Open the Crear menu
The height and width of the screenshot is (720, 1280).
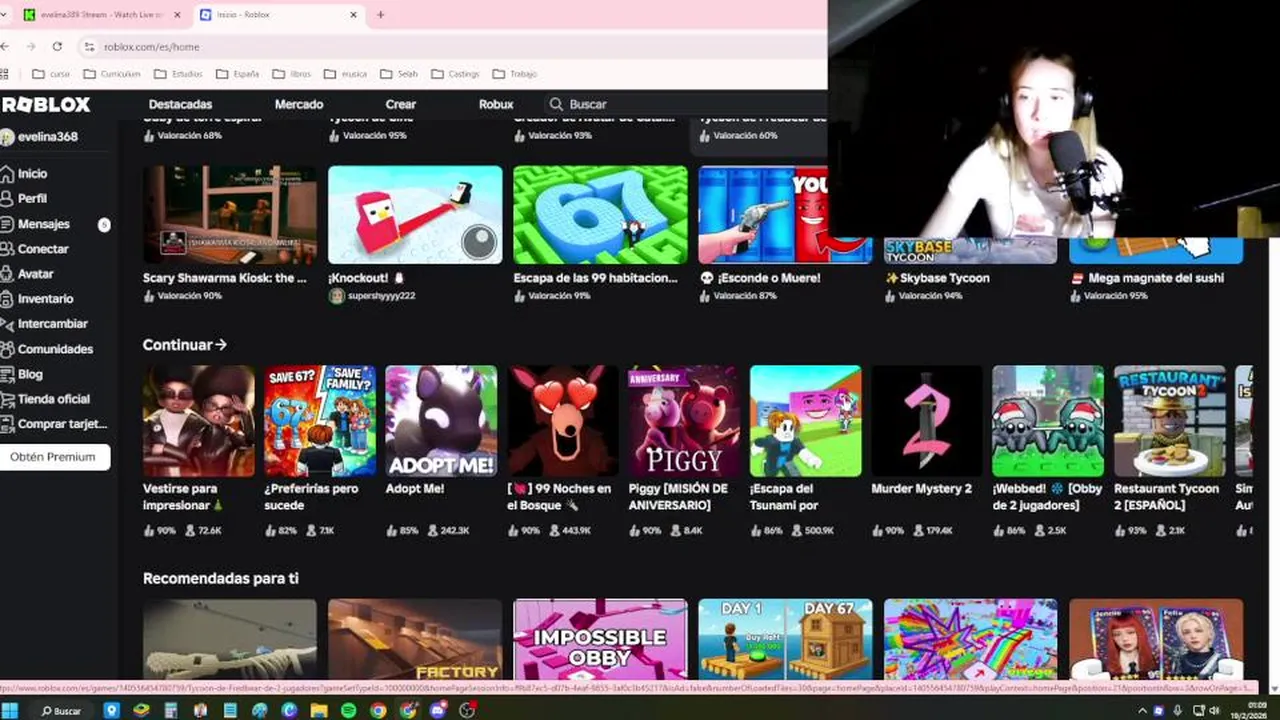(x=401, y=104)
